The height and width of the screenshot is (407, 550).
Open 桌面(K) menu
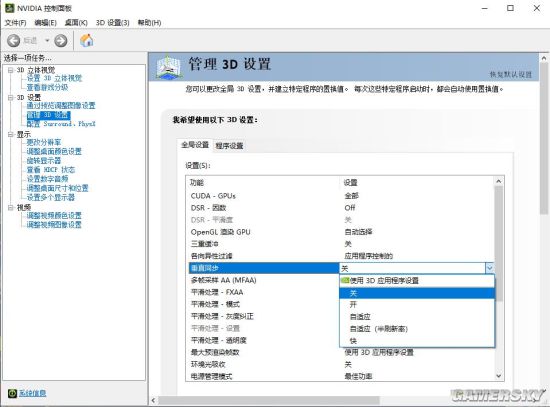pyautogui.click(x=76, y=23)
